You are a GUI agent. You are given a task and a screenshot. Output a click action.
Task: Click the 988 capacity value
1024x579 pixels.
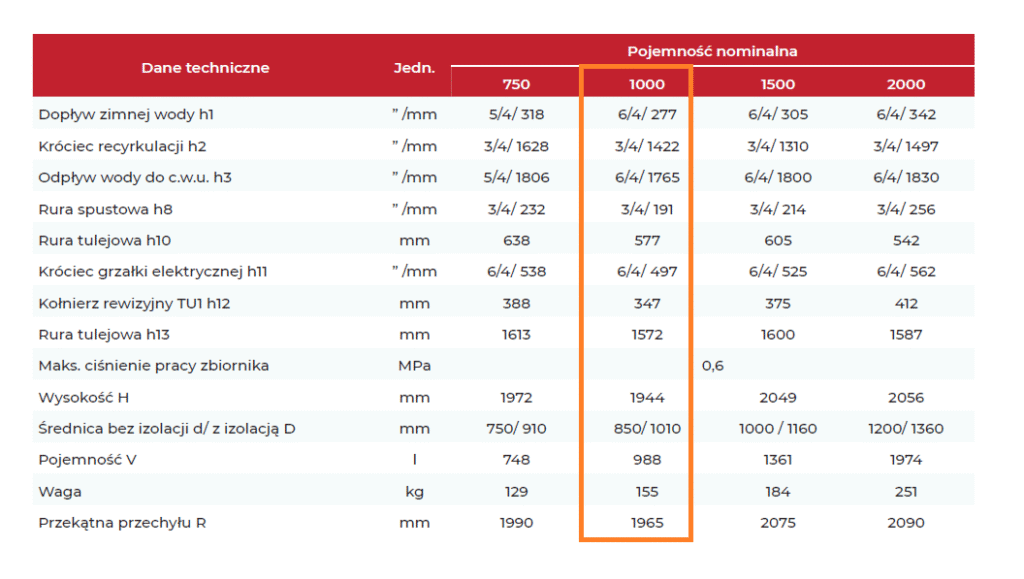coord(647,460)
